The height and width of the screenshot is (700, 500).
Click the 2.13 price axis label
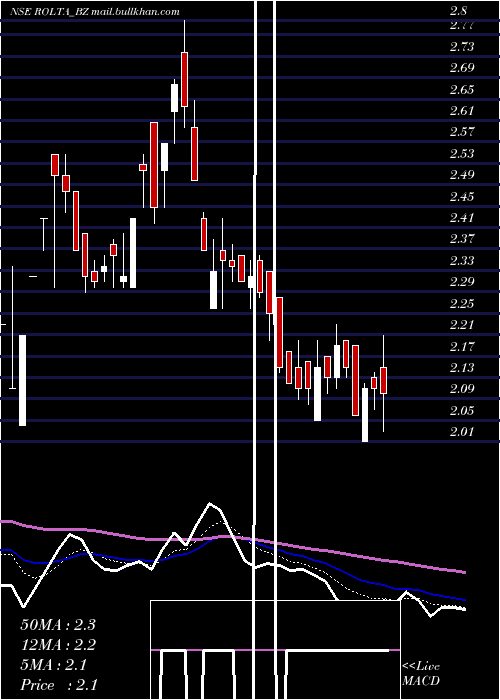tap(462, 367)
